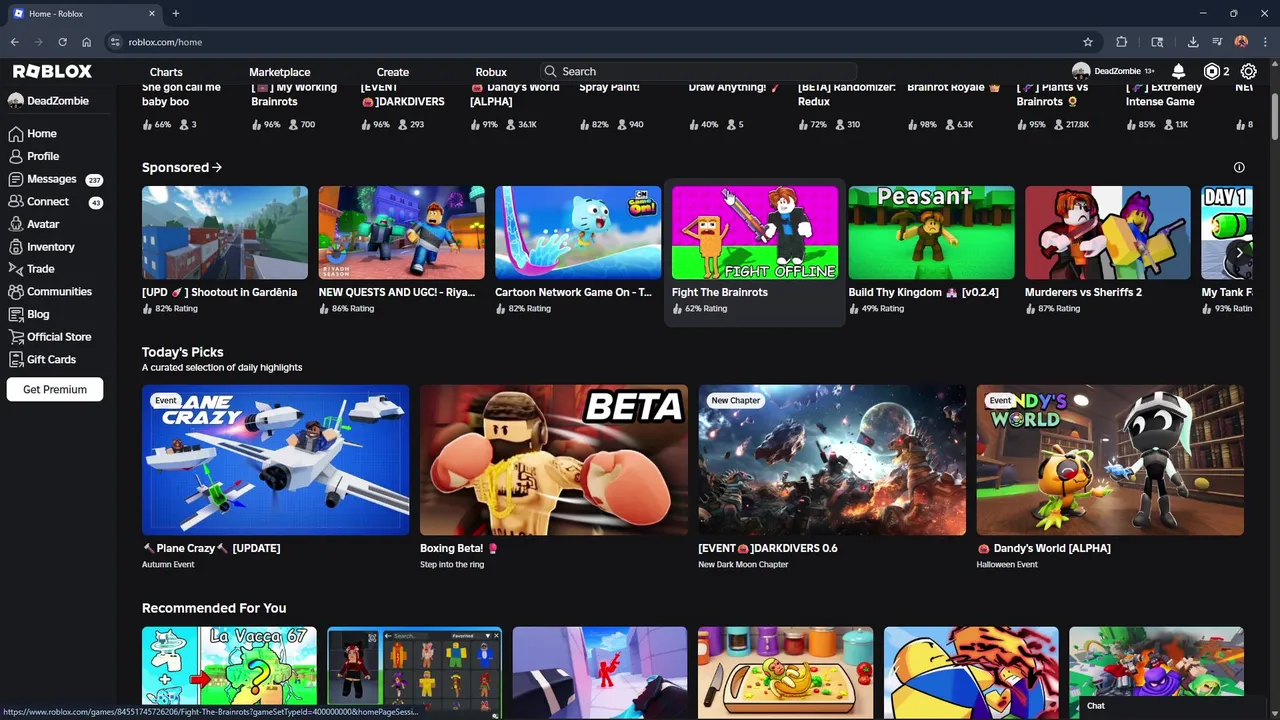
Task: Click the Halloween Event caption
Action: (1007, 565)
